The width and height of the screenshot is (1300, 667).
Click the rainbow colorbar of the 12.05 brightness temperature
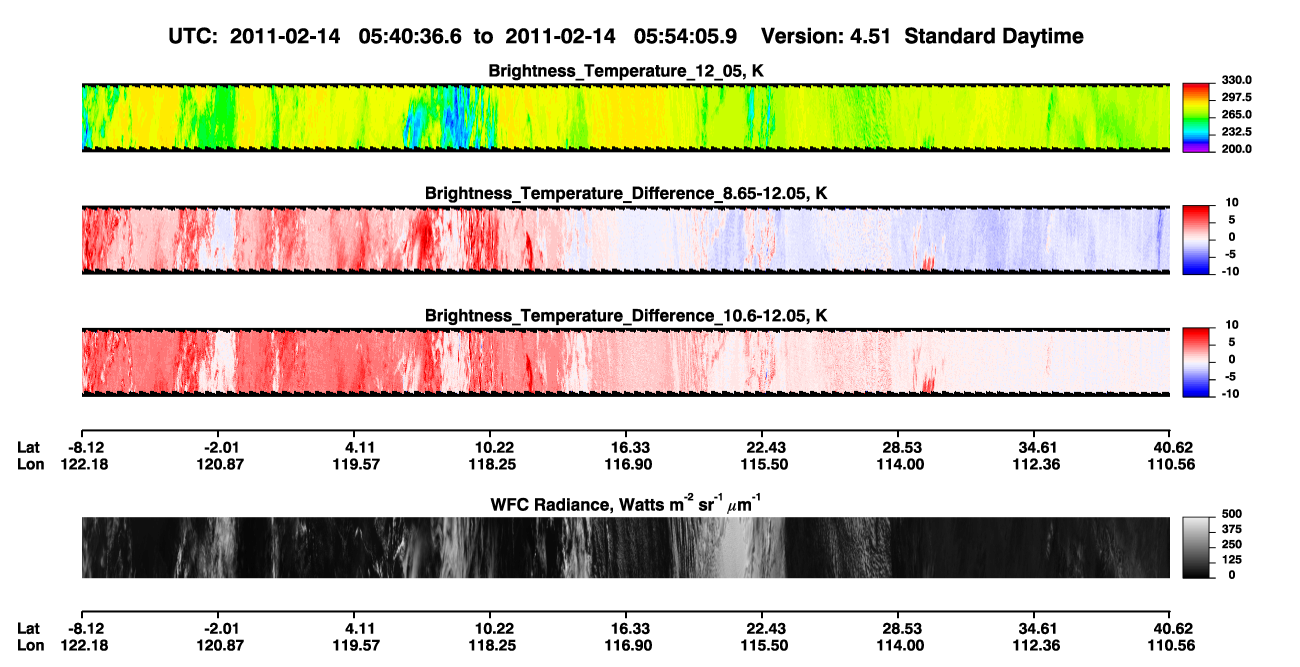click(1197, 117)
